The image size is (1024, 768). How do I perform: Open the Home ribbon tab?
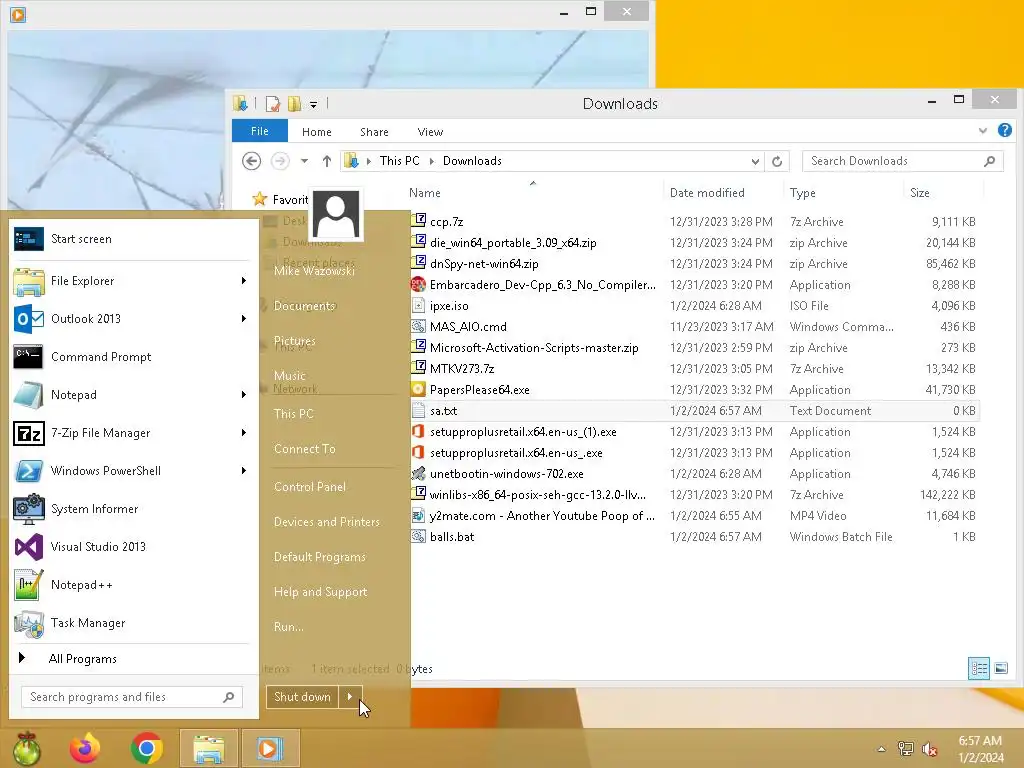[317, 132]
